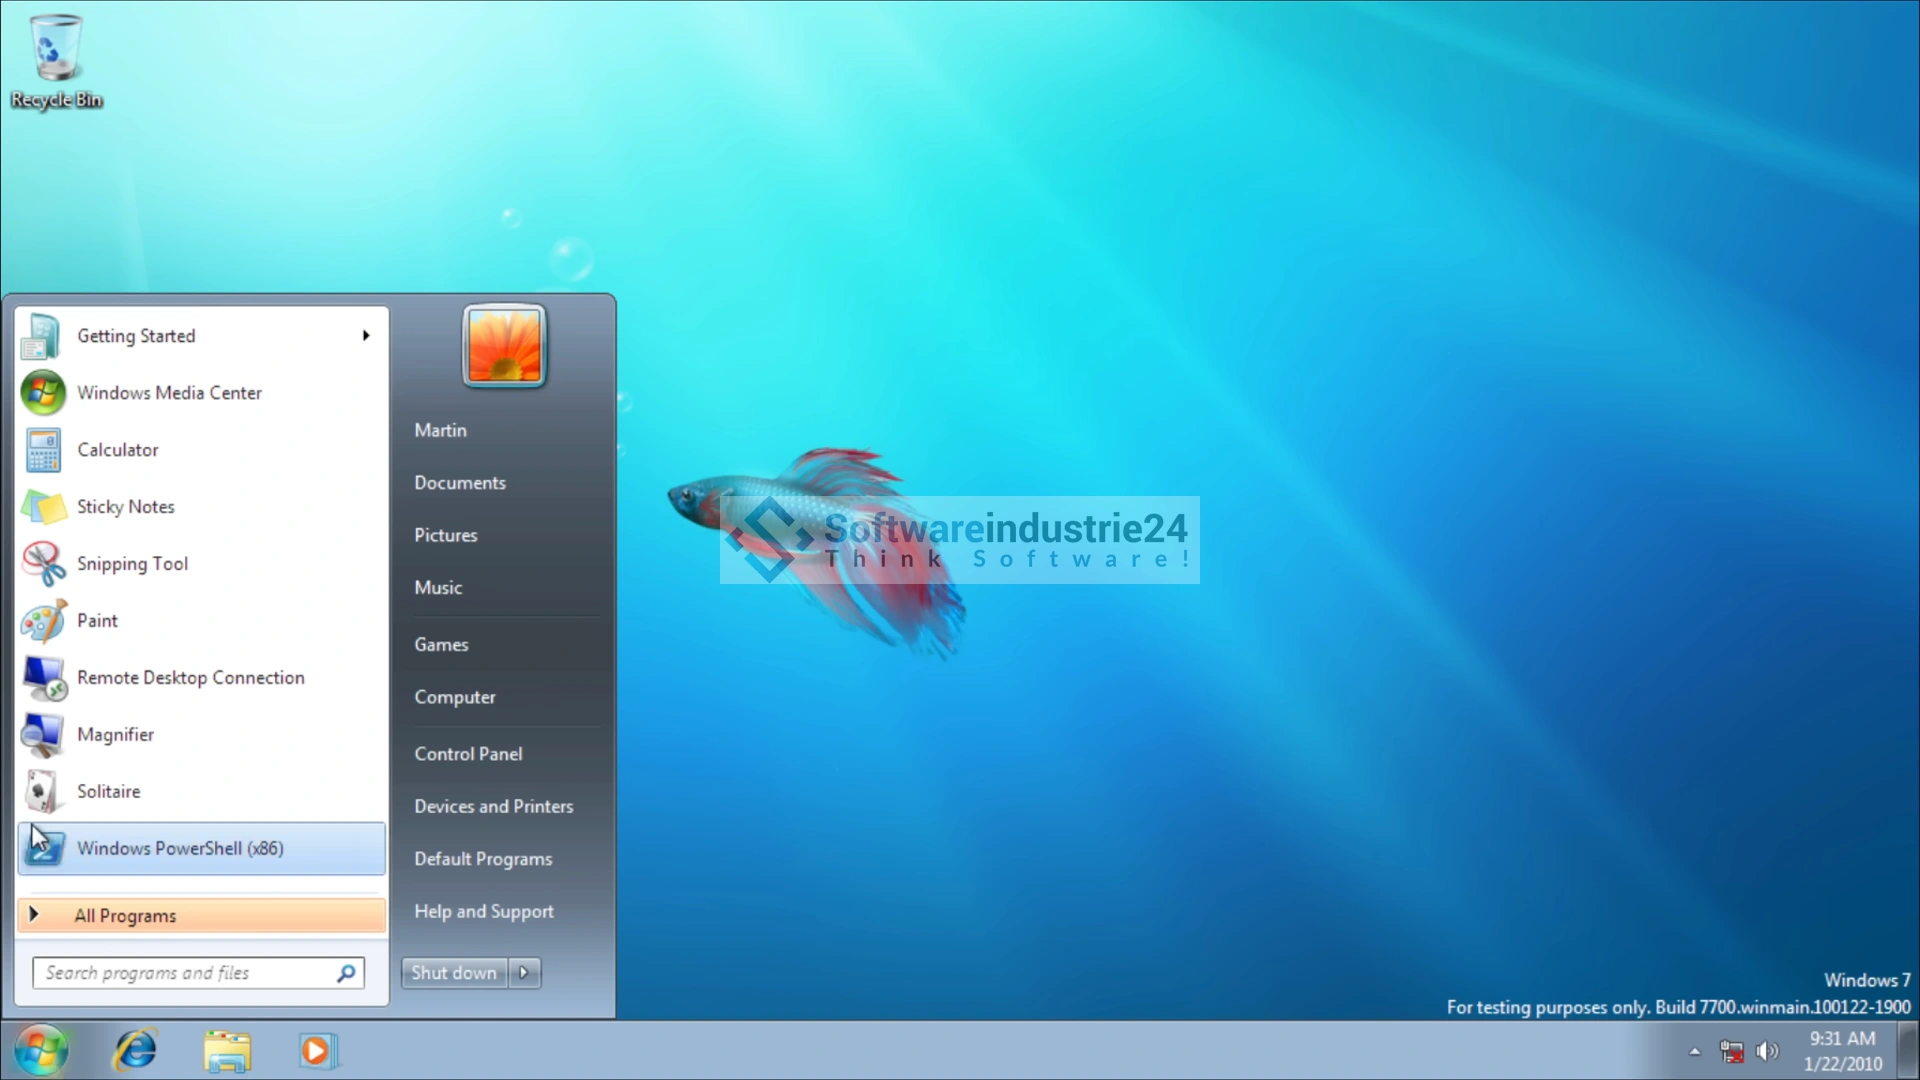Expand All Programs list
1920x1080 pixels.
tap(125, 916)
